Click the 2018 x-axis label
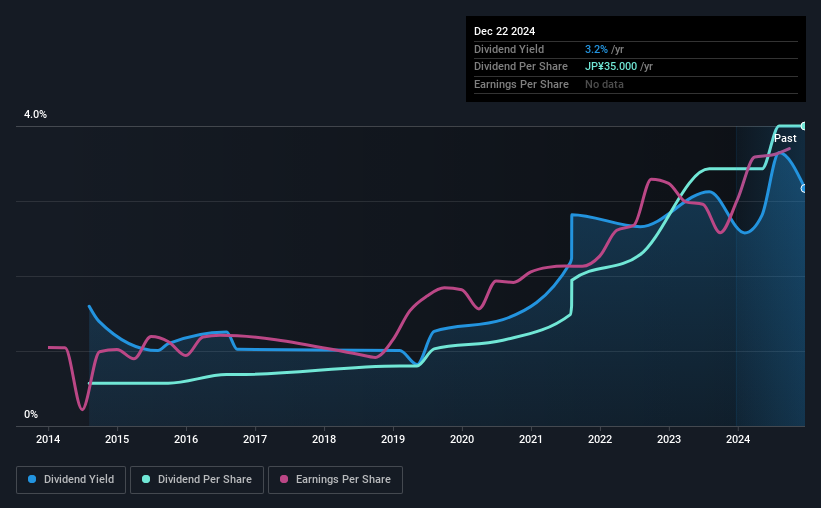Viewport: 821px width, 508px height. click(324, 439)
